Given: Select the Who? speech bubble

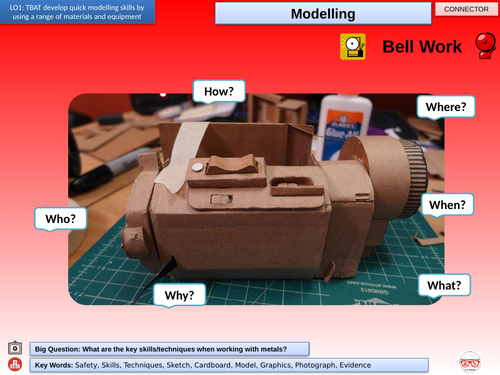Looking at the screenshot, I should point(61,219).
